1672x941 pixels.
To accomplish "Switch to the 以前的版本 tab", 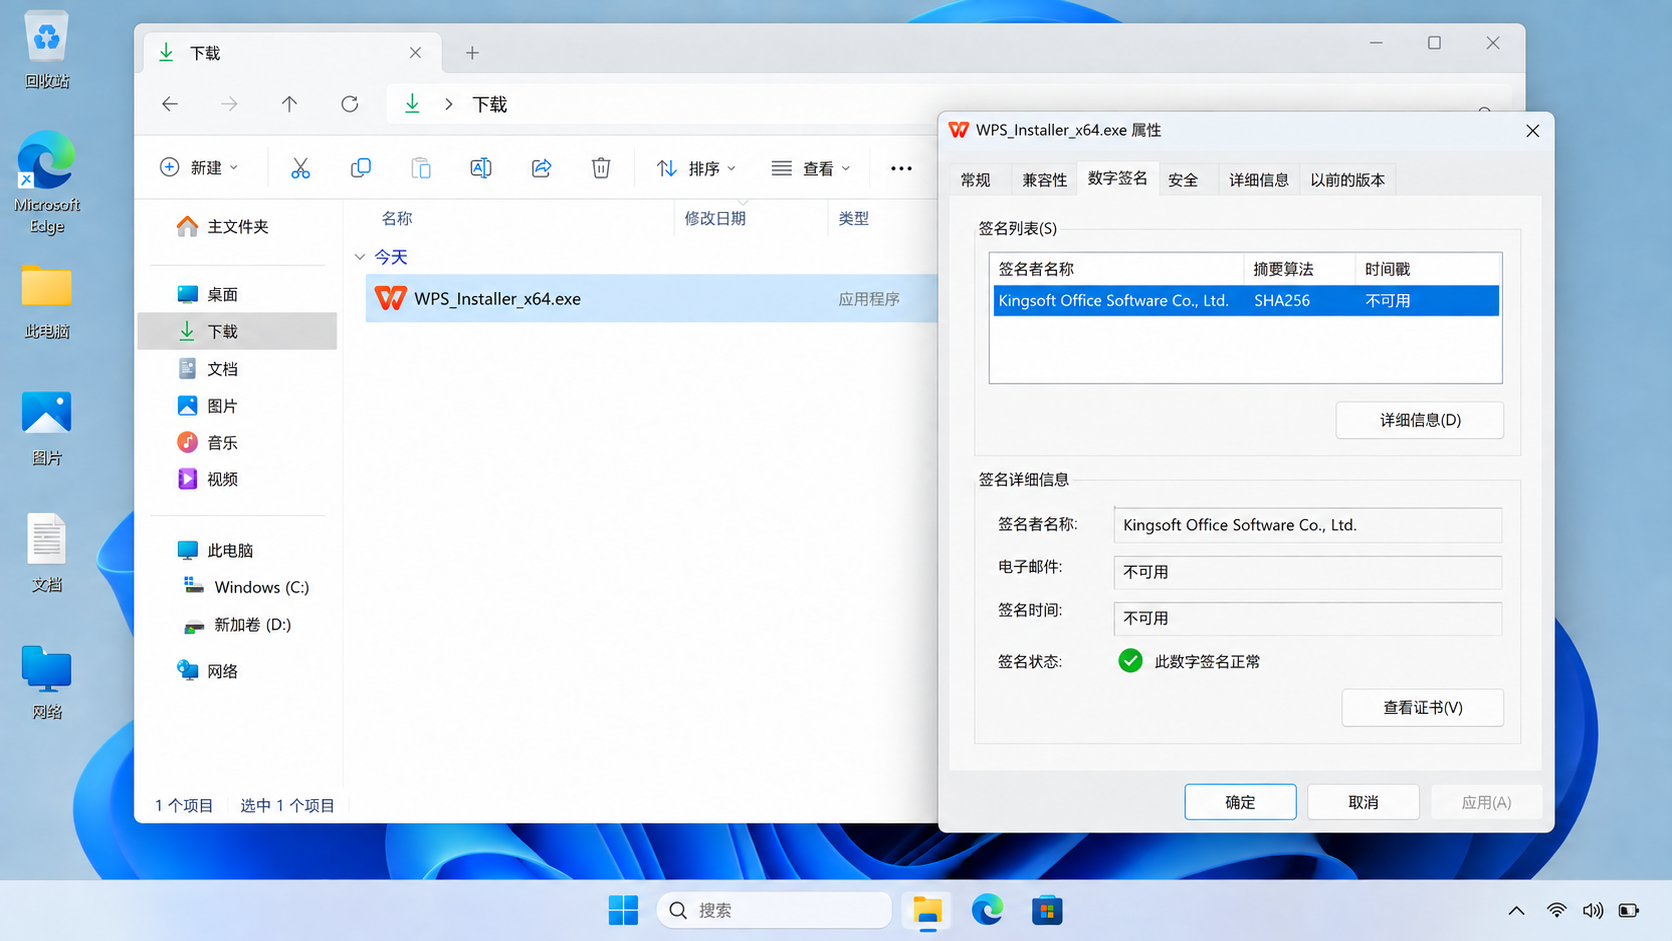I will (1347, 180).
